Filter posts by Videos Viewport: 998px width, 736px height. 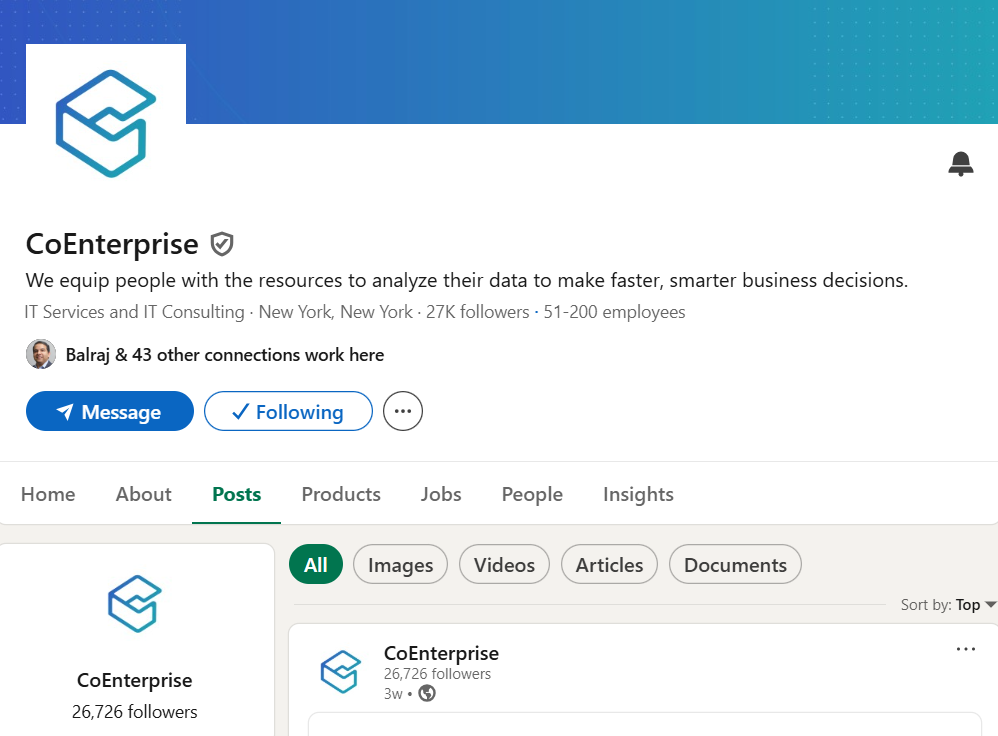click(504, 565)
